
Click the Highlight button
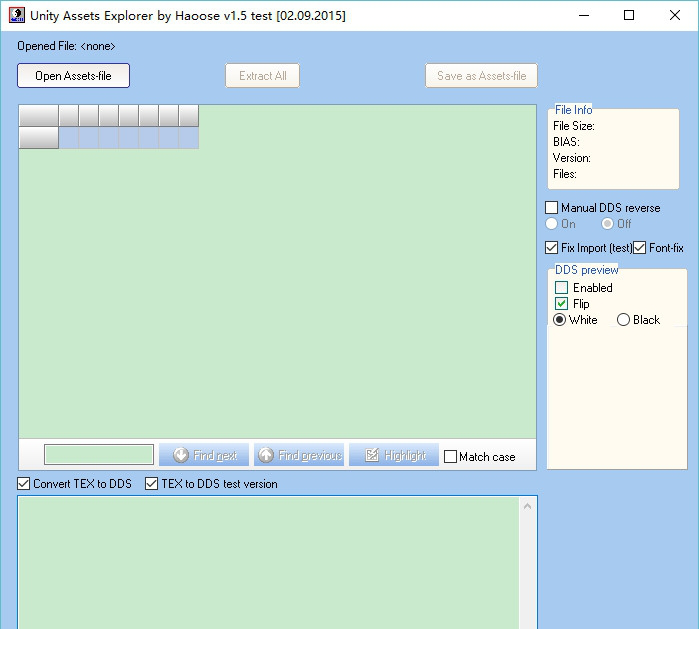[x=394, y=455]
